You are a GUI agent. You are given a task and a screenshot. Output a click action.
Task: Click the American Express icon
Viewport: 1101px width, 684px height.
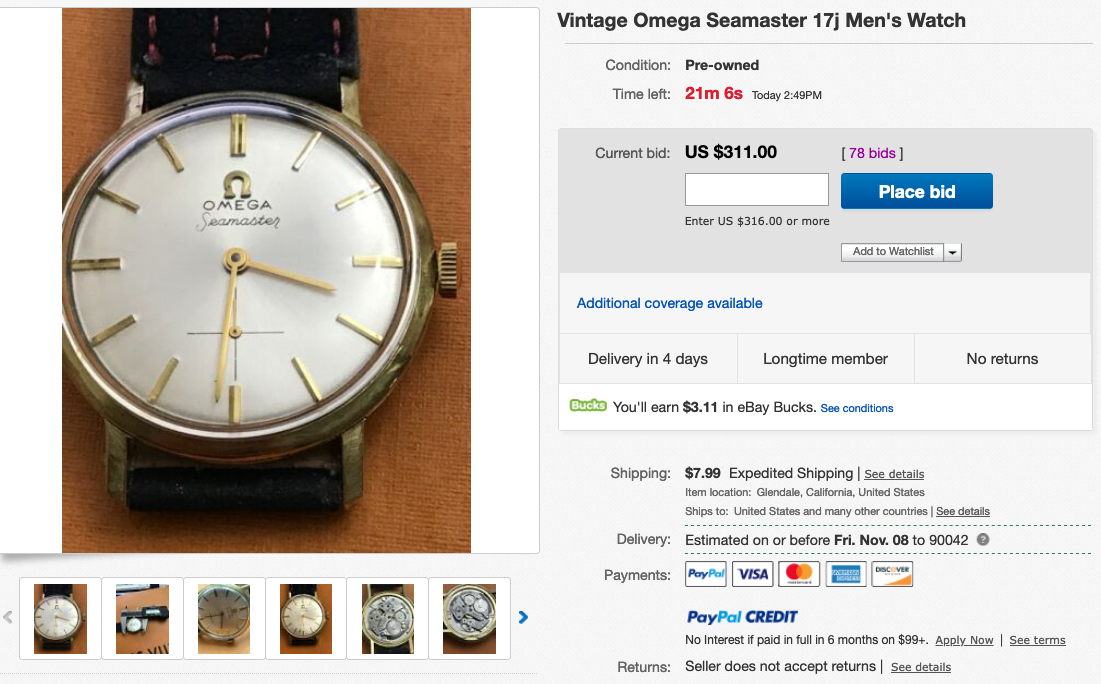click(845, 574)
